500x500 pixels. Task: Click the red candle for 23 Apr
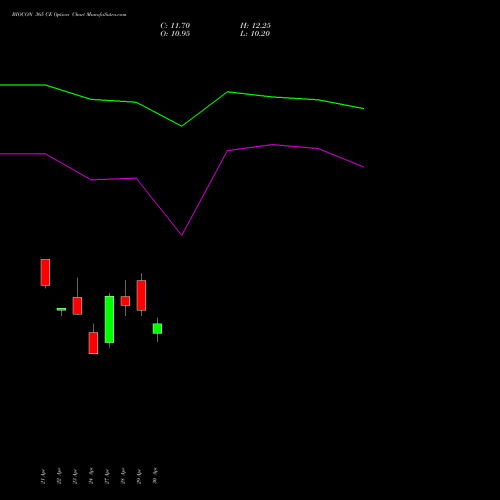pyautogui.click(x=77, y=306)
